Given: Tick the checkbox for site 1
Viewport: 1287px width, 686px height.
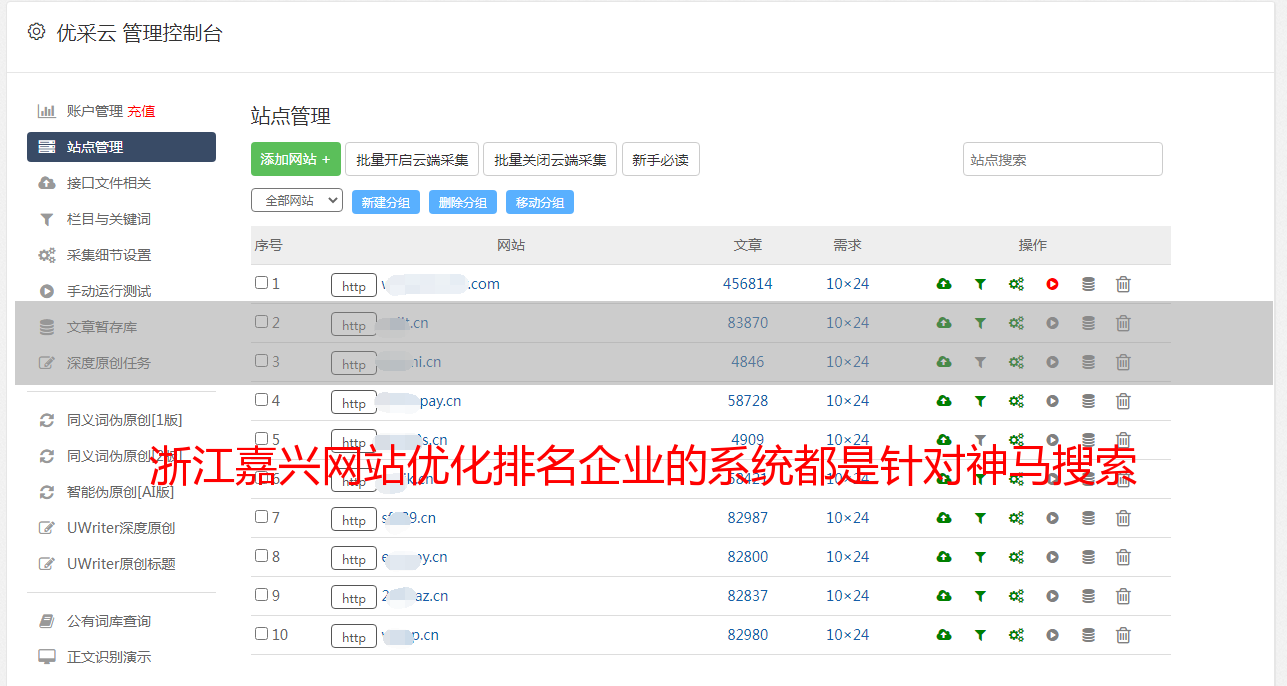Looking at the screenshot, I should [x=261, y=283].
